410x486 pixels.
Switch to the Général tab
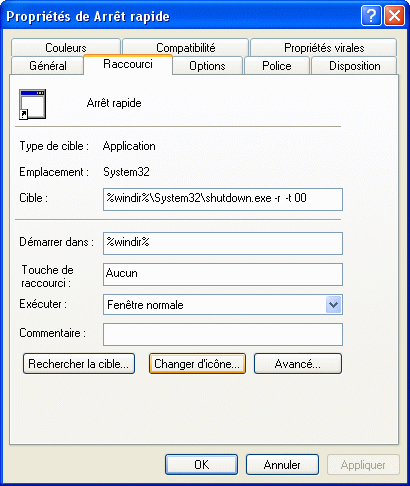pyautogui.click(x=47, y=66)
